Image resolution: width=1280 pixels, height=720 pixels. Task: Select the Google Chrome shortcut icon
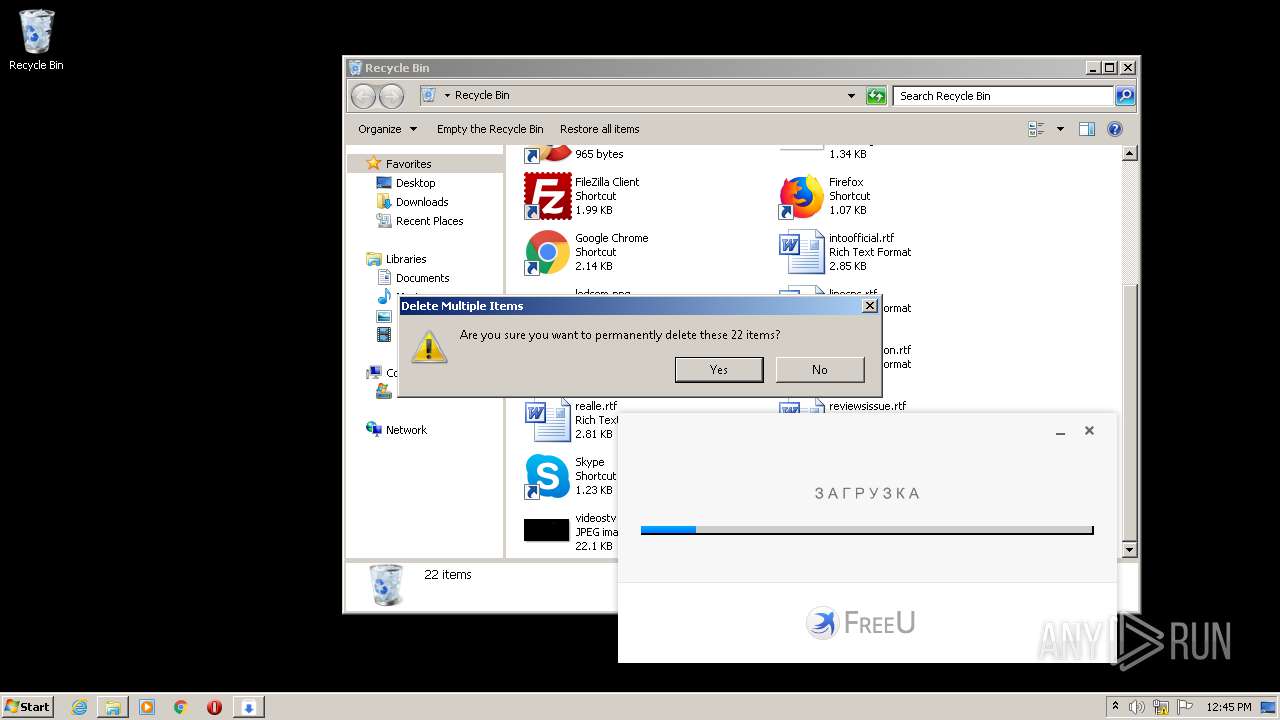click(547, 252)
